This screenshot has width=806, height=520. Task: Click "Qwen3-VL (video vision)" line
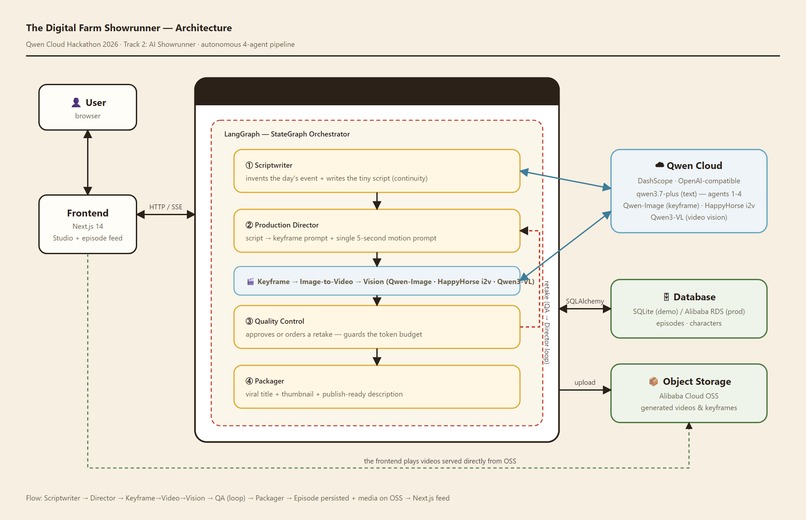pos(689,217)
